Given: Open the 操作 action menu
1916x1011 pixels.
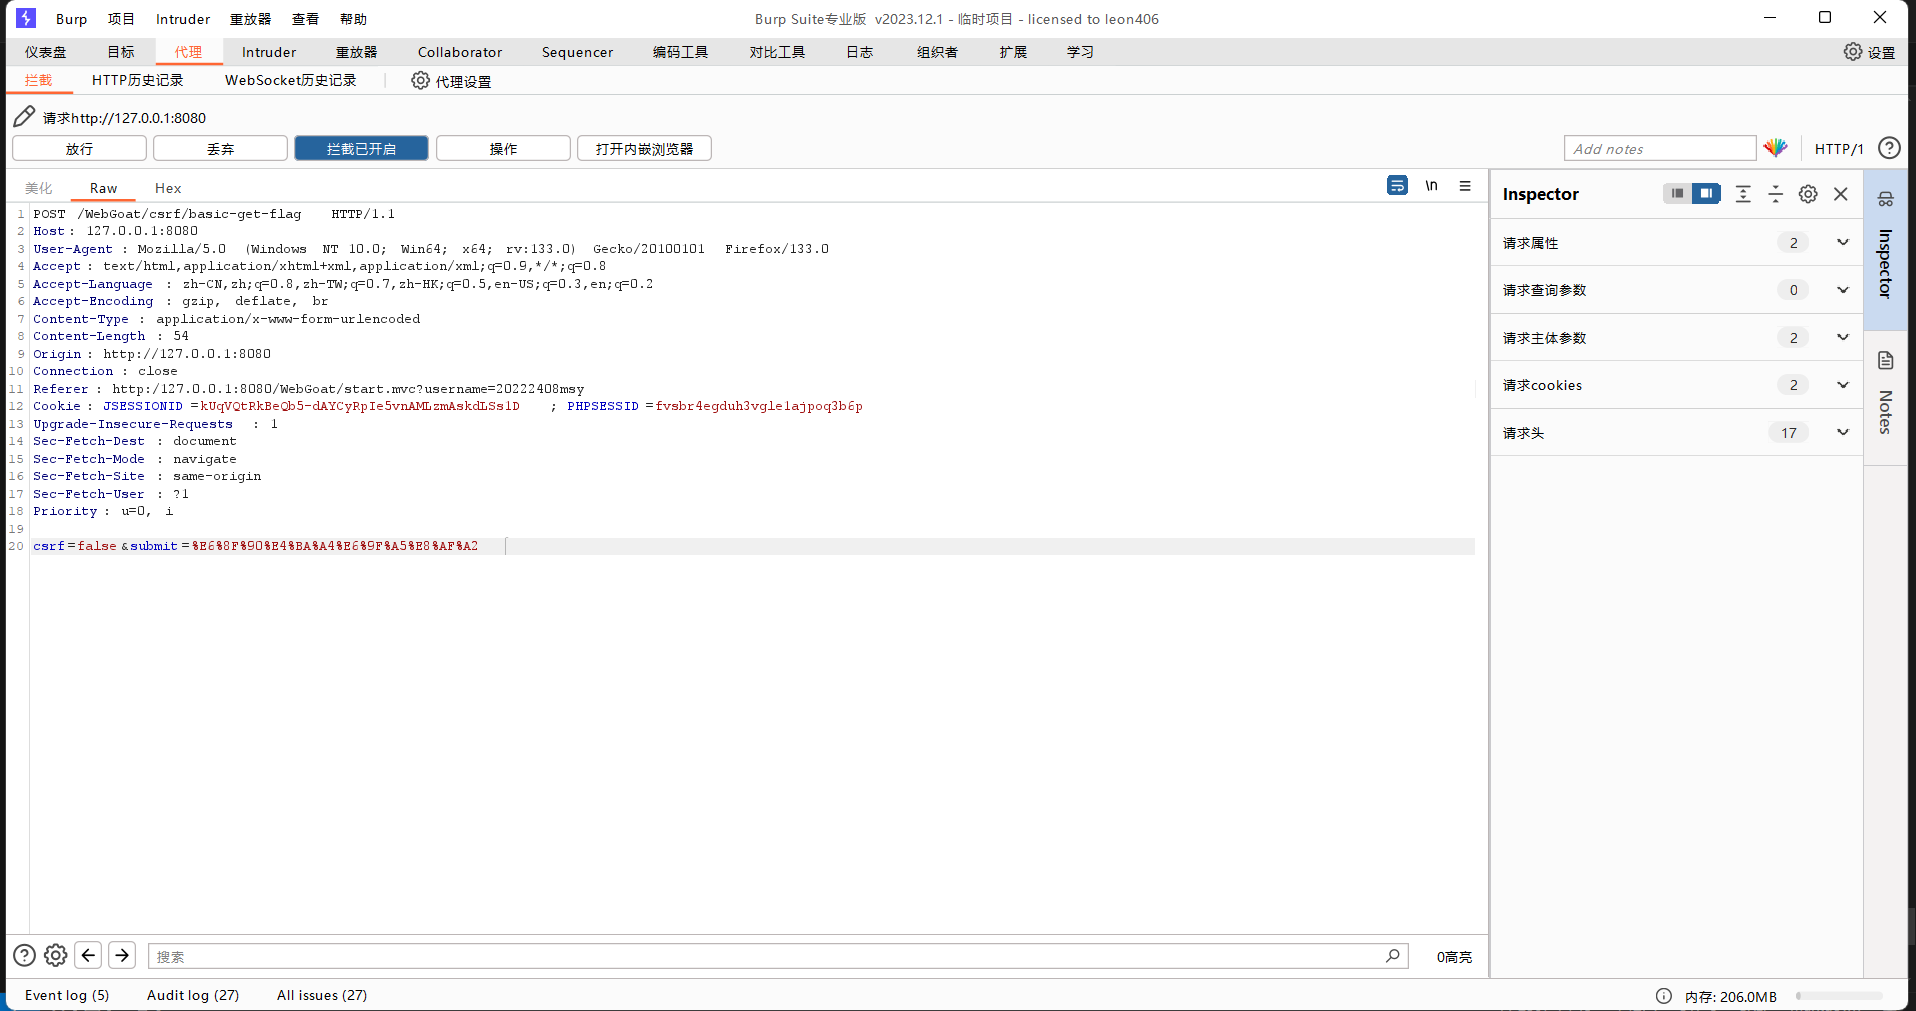Looking at the screenshot, I should tap(503, 148).
